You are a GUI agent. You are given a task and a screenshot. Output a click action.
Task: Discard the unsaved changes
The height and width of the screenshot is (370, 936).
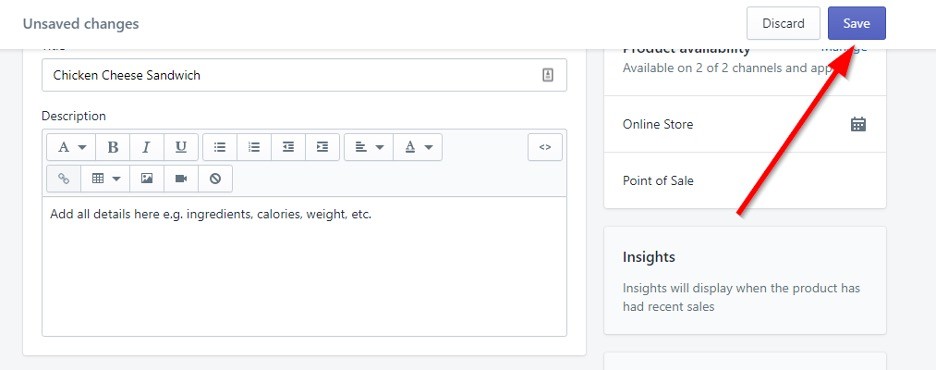783,23
